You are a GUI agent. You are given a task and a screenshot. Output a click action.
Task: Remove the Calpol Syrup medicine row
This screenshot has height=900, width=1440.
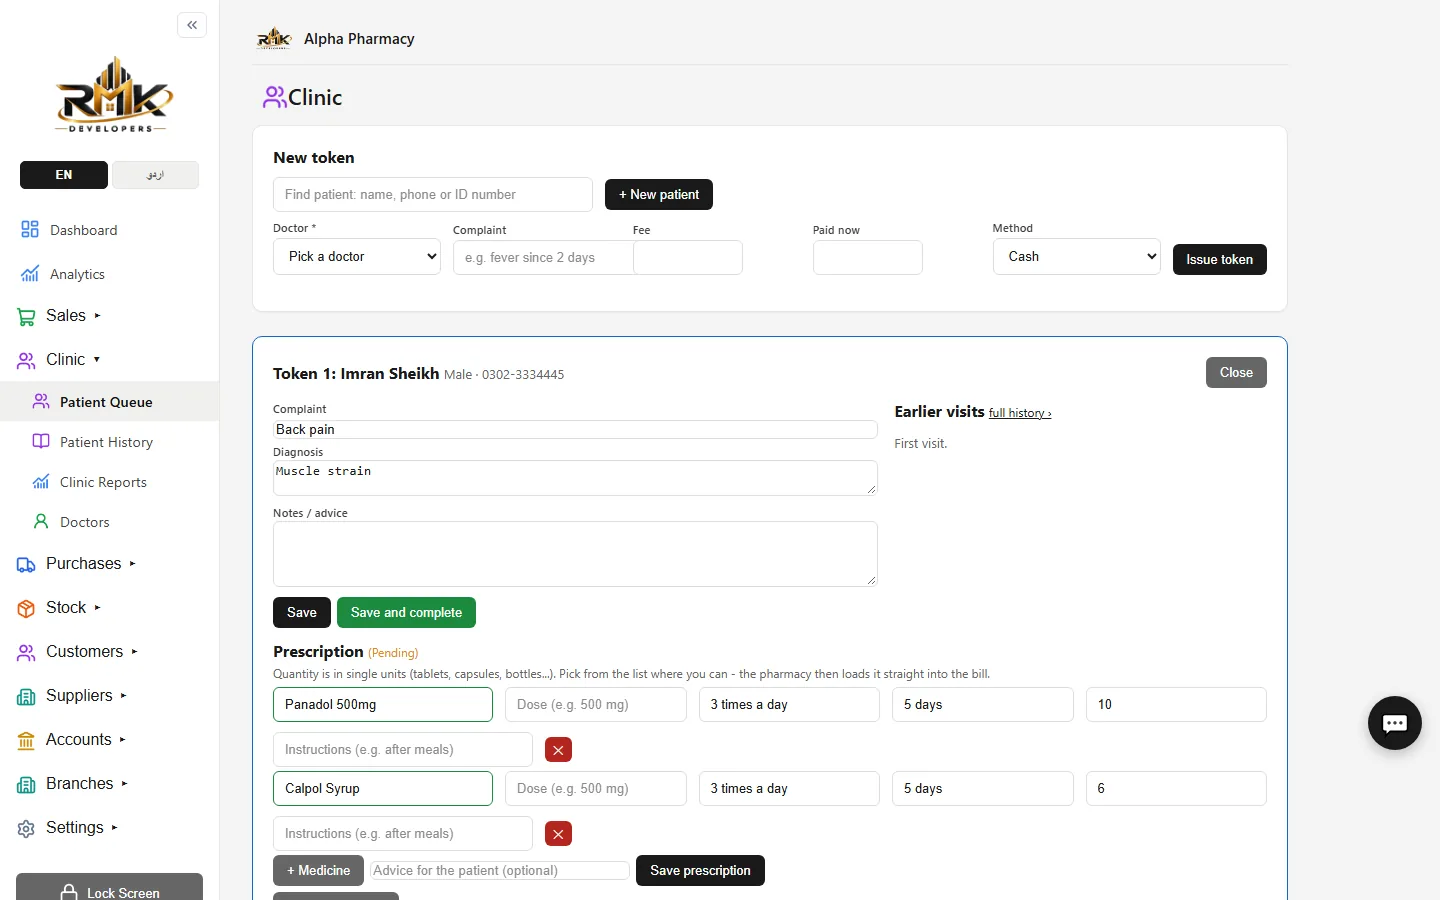pos(558,833)
